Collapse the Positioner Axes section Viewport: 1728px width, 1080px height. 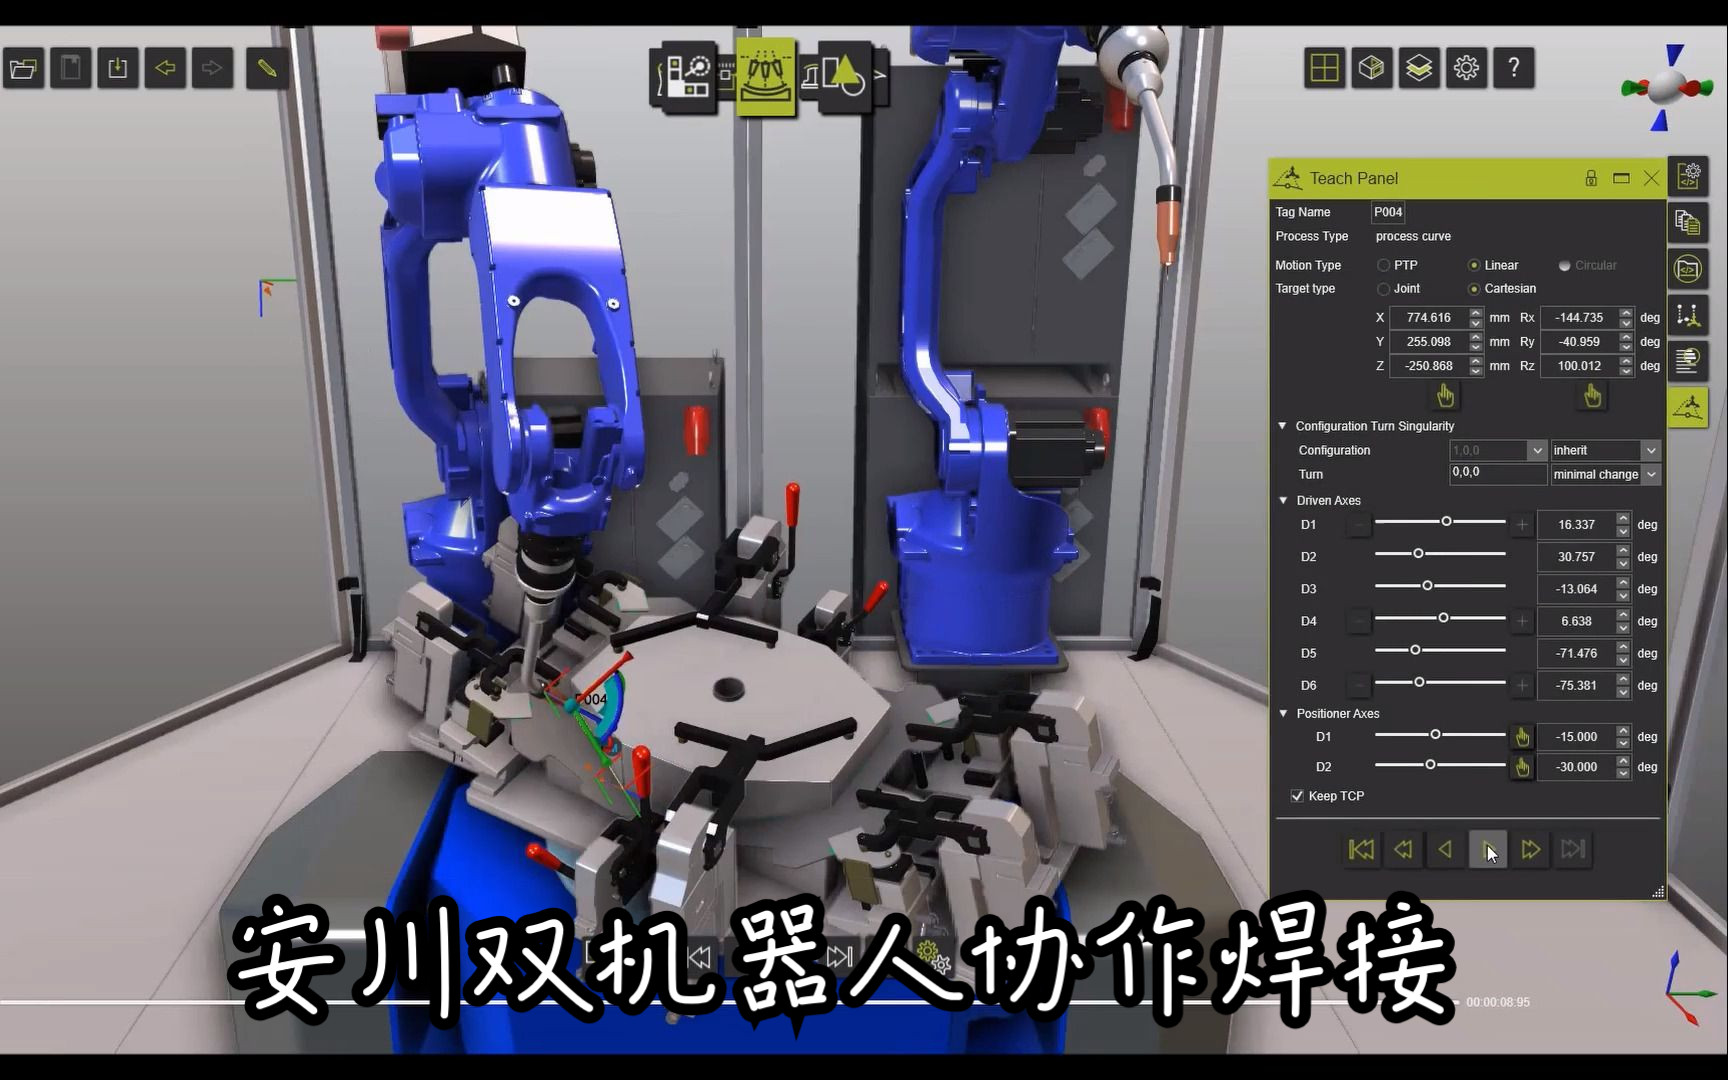1284,713
